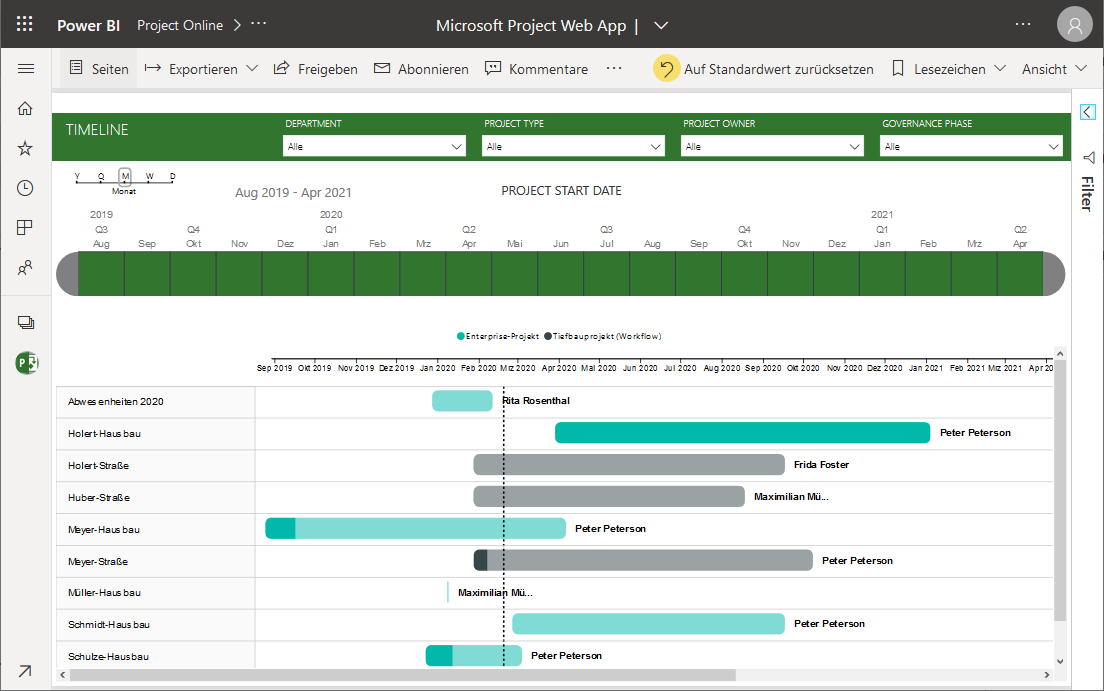Viewport: 1104px width, 691px height.
Task: Select the Abwesenheiten 2020 Gantt bar
Action: click(462, 401)
